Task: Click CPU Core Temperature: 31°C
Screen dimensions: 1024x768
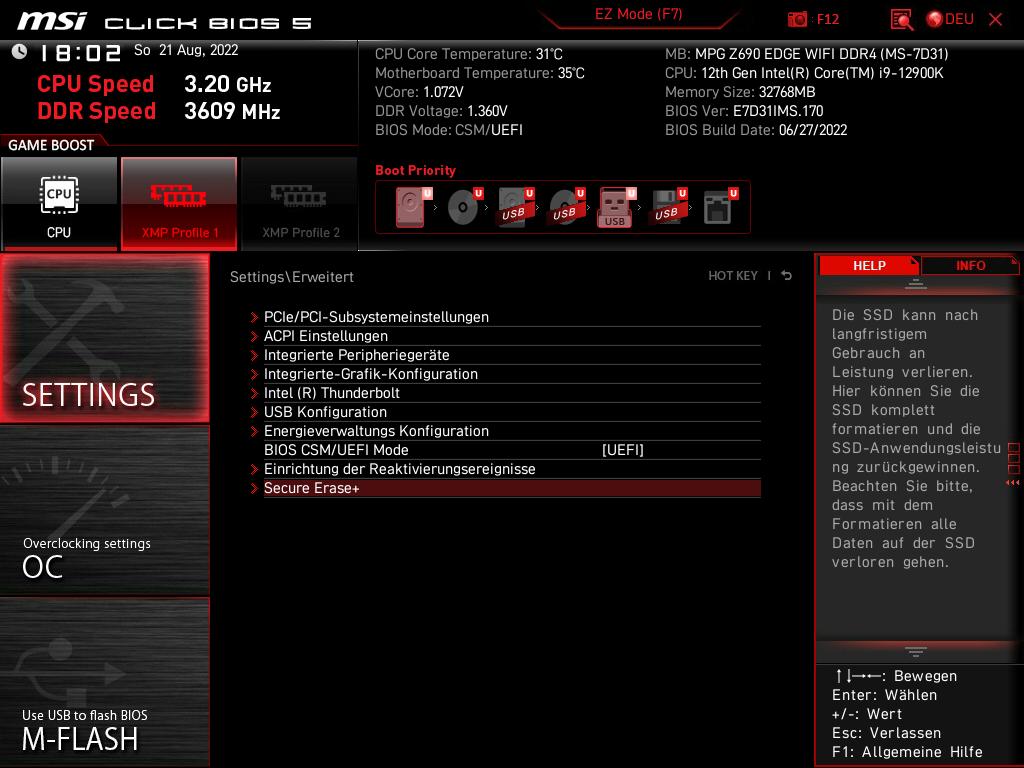Action: click(x=468, y=54)
